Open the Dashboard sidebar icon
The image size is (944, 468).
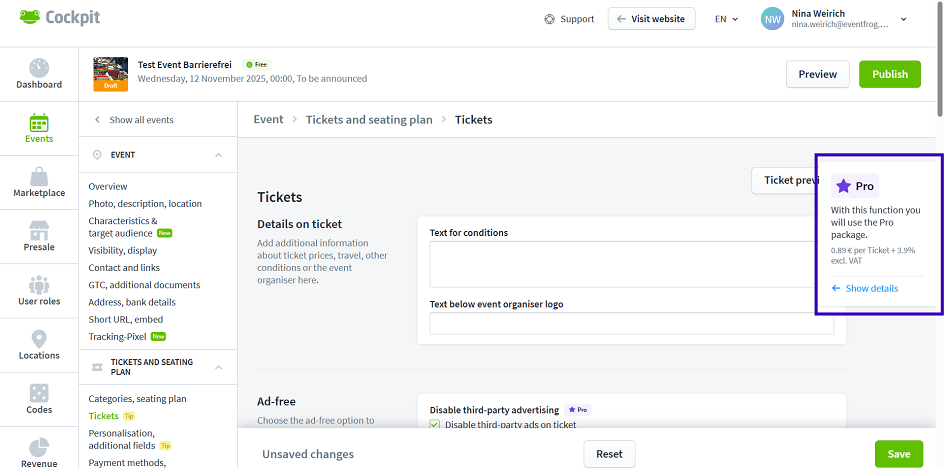click(39, 69)
